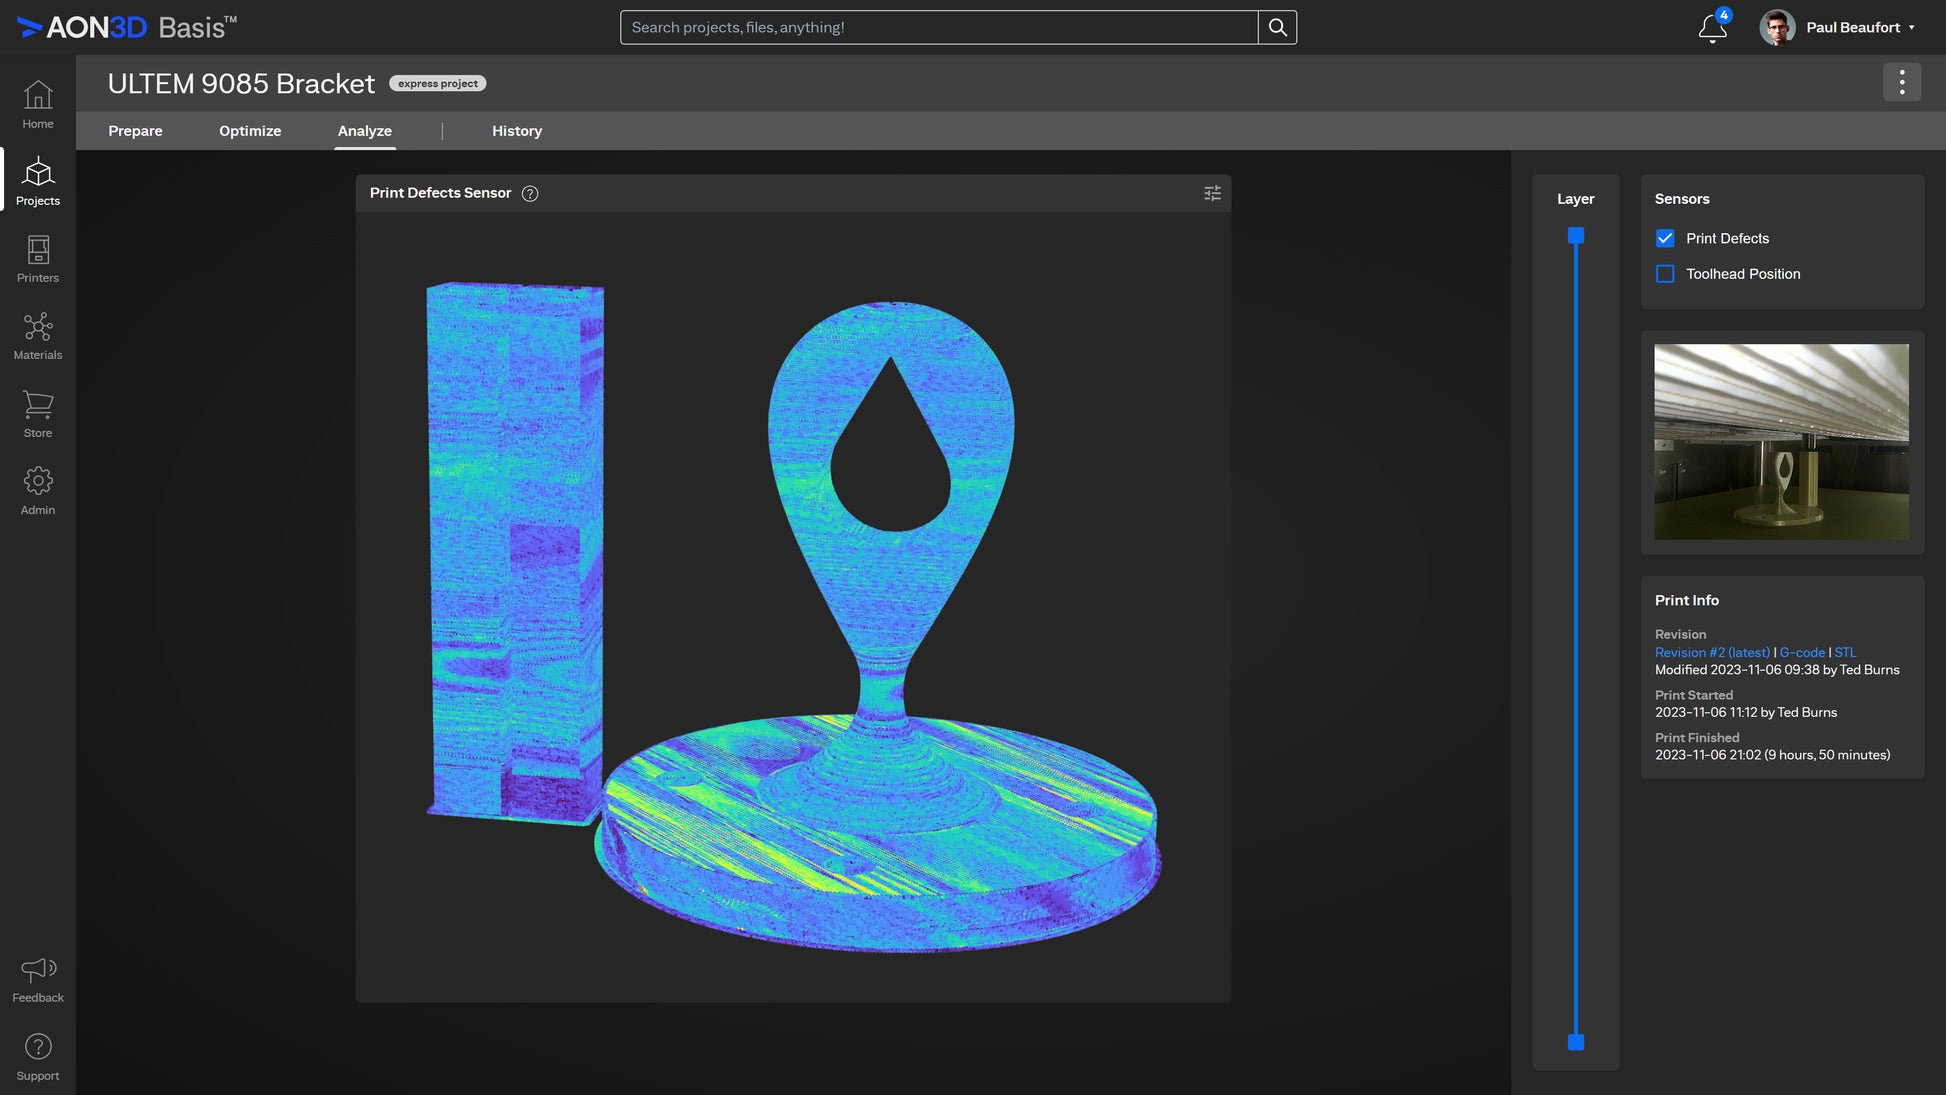Go to Printers in sidebar

click(x=38, y=259)
